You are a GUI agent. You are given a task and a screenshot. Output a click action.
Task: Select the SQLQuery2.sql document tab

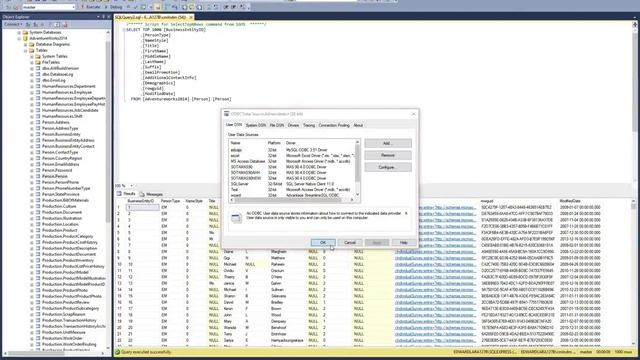(151, 17)
